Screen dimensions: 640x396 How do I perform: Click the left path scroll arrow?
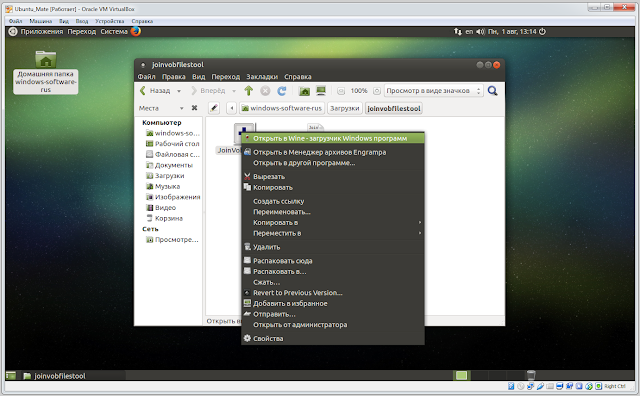[231, 108]
